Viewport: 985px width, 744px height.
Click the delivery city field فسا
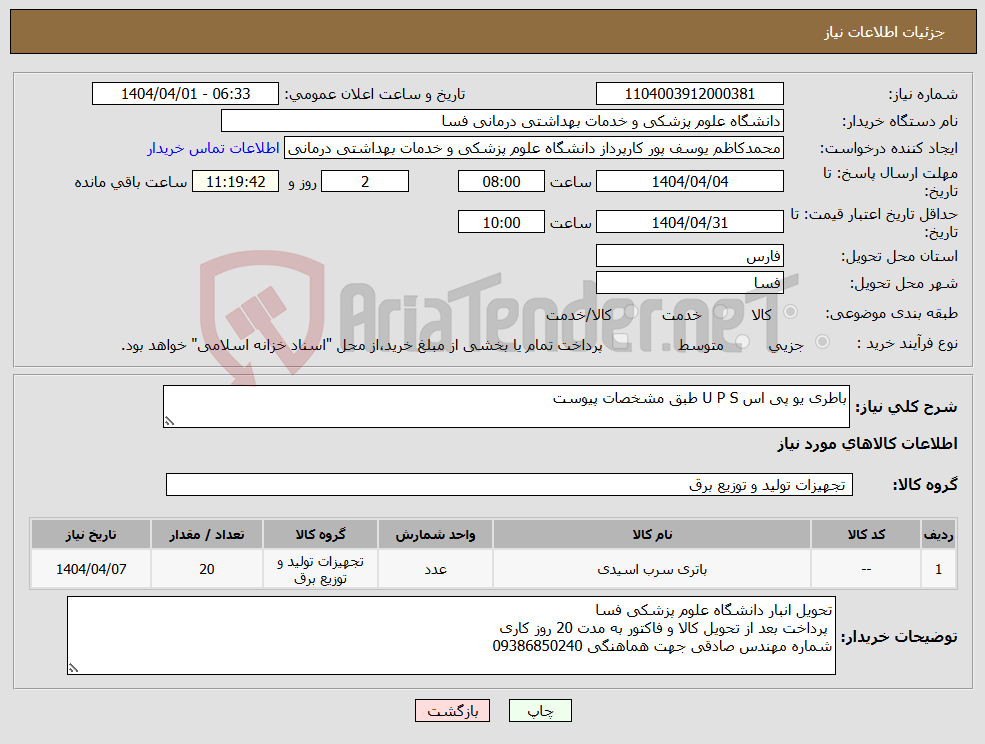[x=690, y=283]
